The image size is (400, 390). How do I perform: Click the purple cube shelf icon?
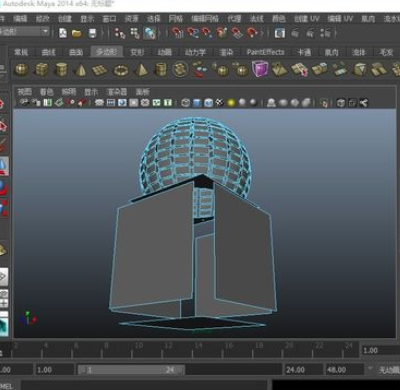[260, 69]
